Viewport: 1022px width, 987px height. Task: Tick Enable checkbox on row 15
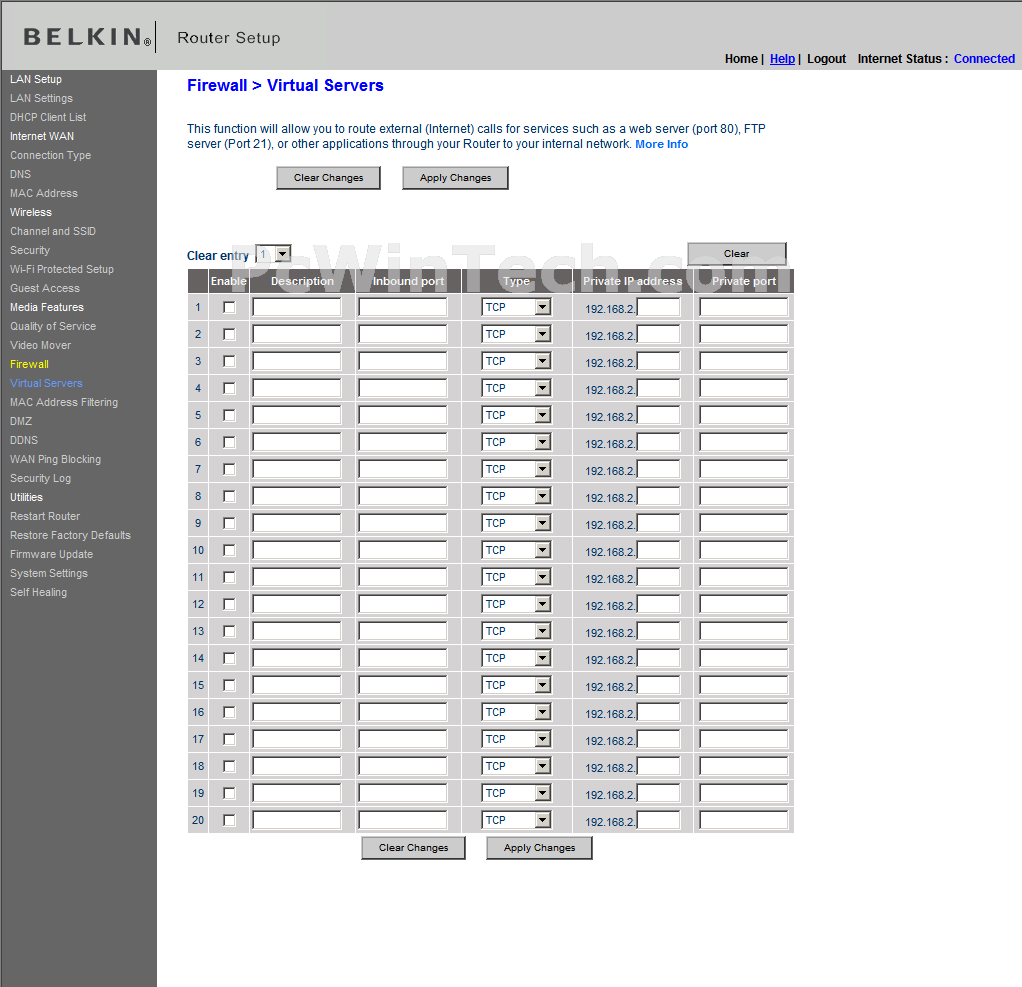(x=229, y=685)
